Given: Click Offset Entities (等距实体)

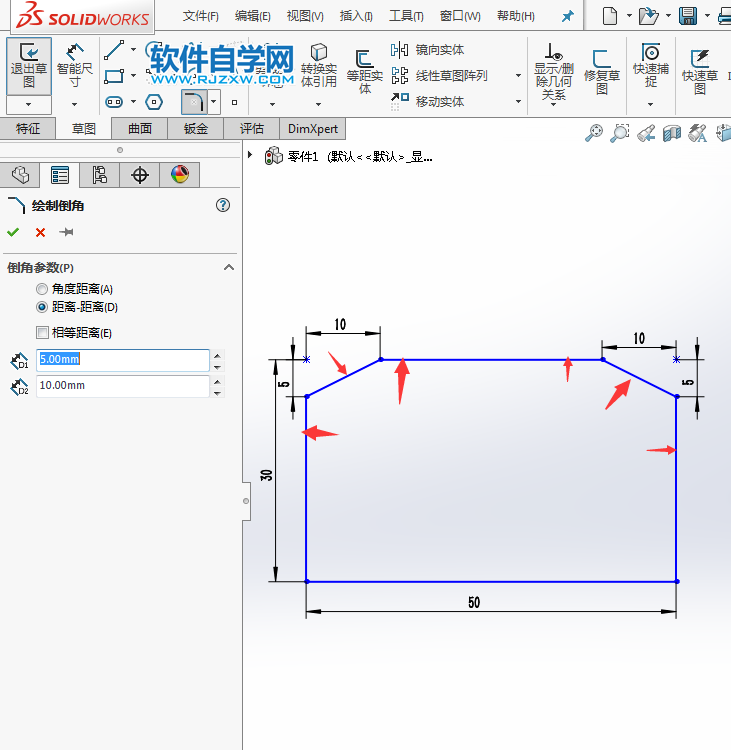Looking at the screenshot, I should point(365,72).
